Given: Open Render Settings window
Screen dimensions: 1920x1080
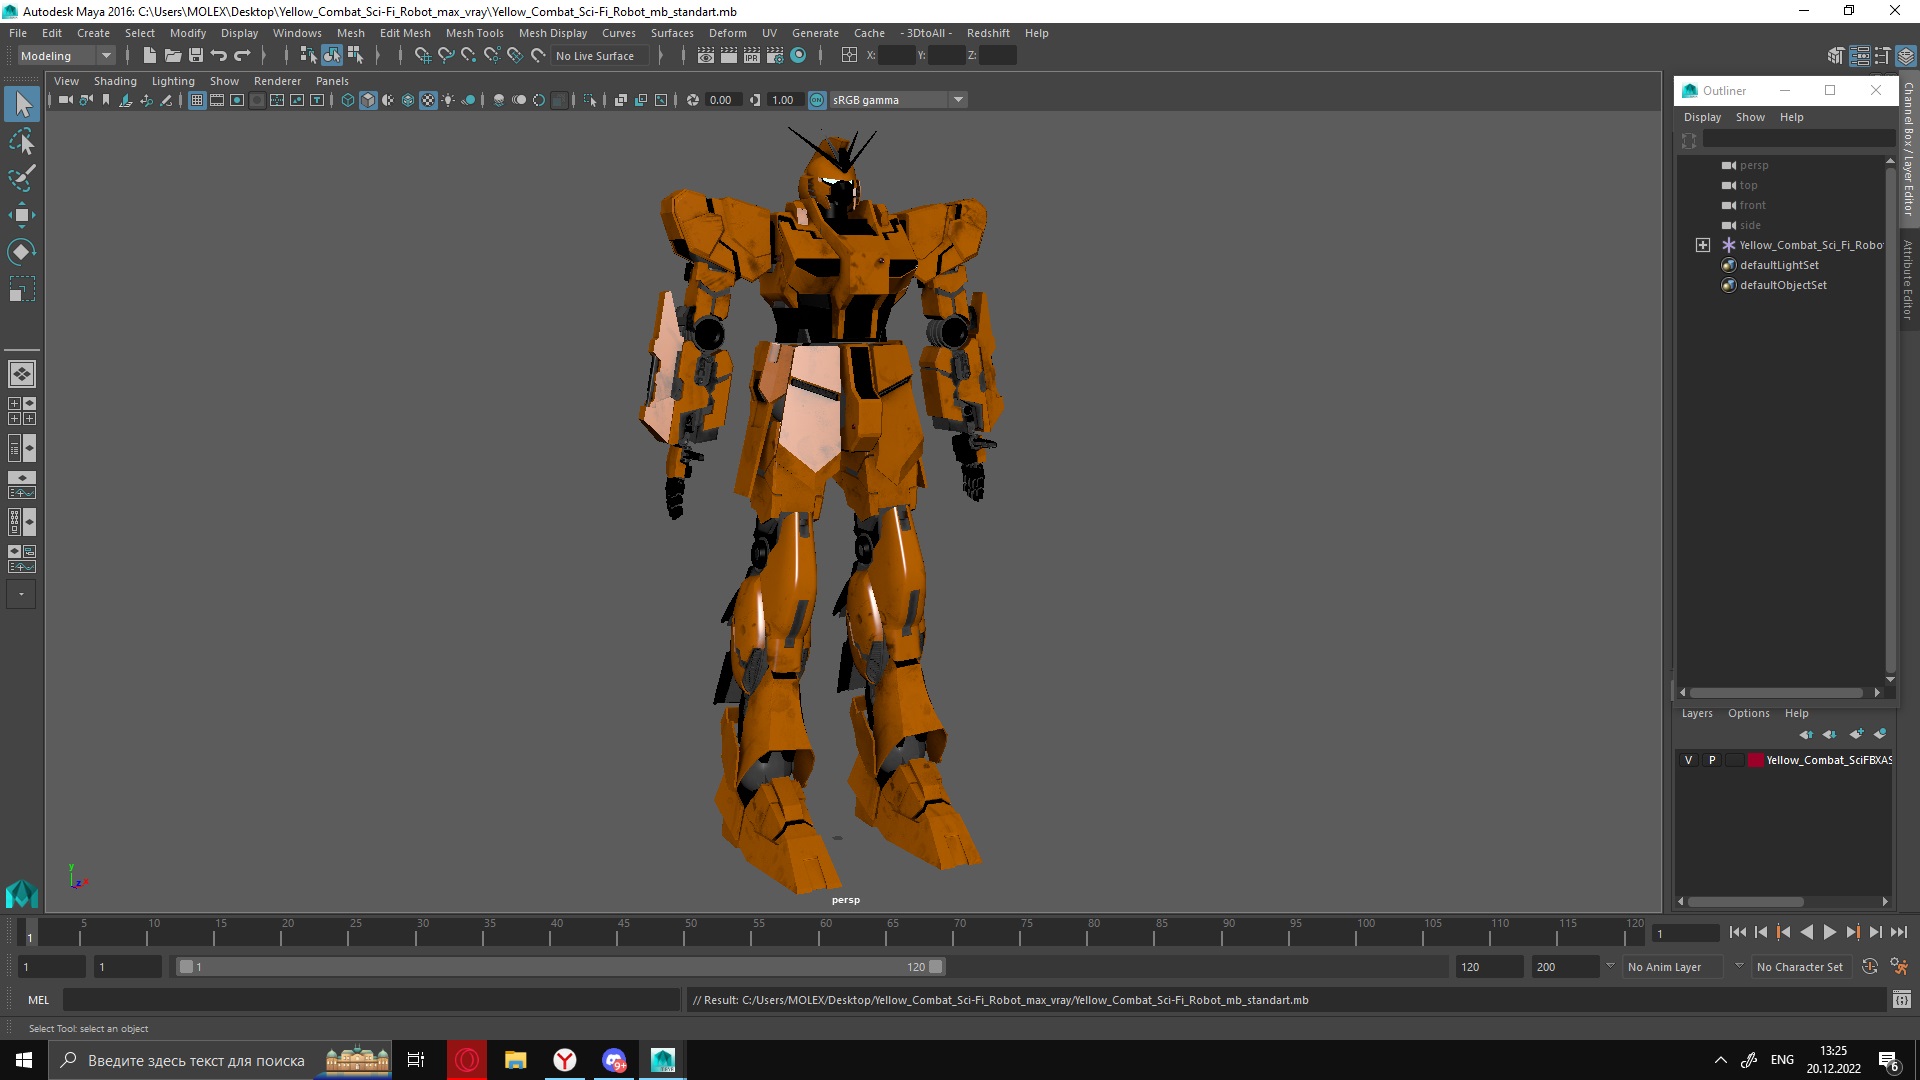Looking at the screenshot, I should 775,56.
